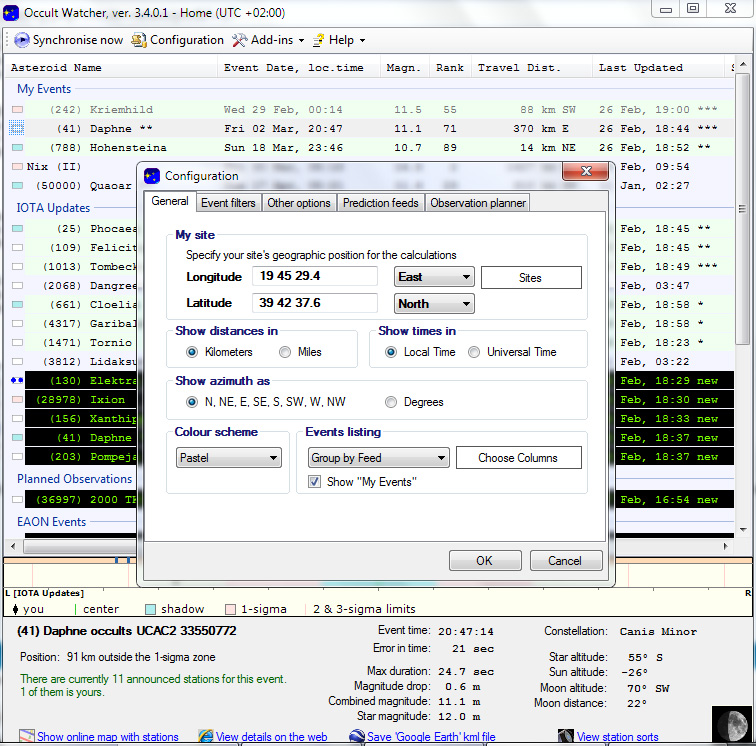Open the Add-ins dropdown menu

(x=268, y=40)
